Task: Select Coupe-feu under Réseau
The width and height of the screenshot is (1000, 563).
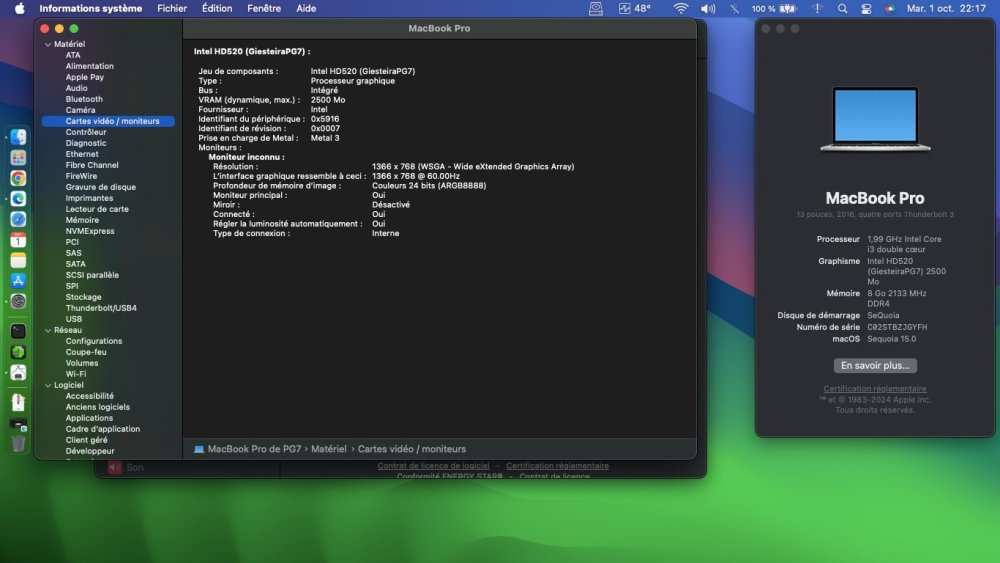Action: click(x=85, y=352)
